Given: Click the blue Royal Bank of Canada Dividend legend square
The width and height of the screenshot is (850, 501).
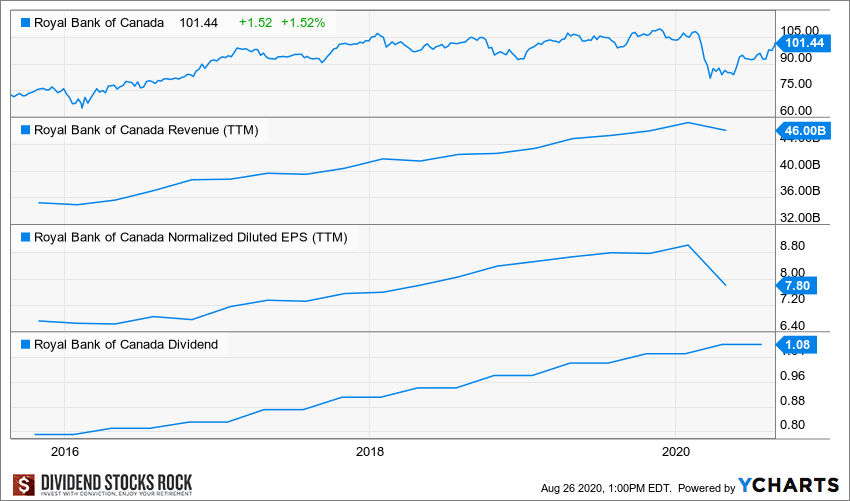Looking at the screenshot, I should 25,345.
